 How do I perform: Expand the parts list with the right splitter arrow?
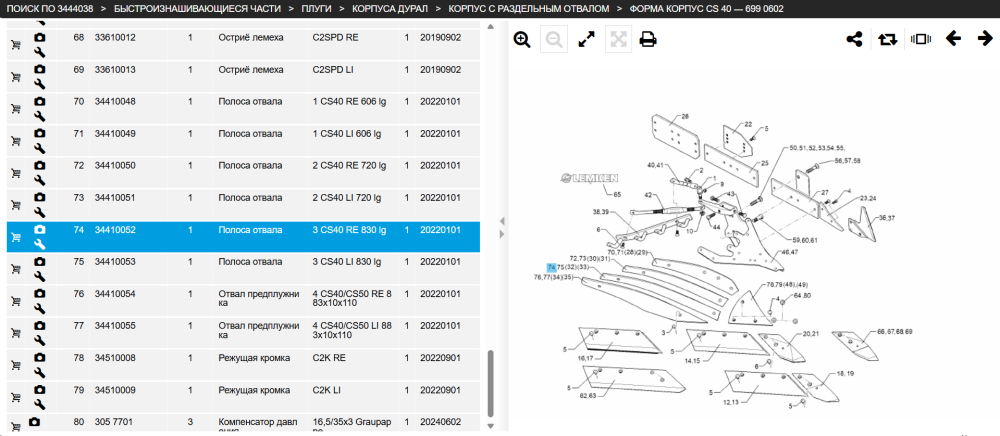click(502, 233)
